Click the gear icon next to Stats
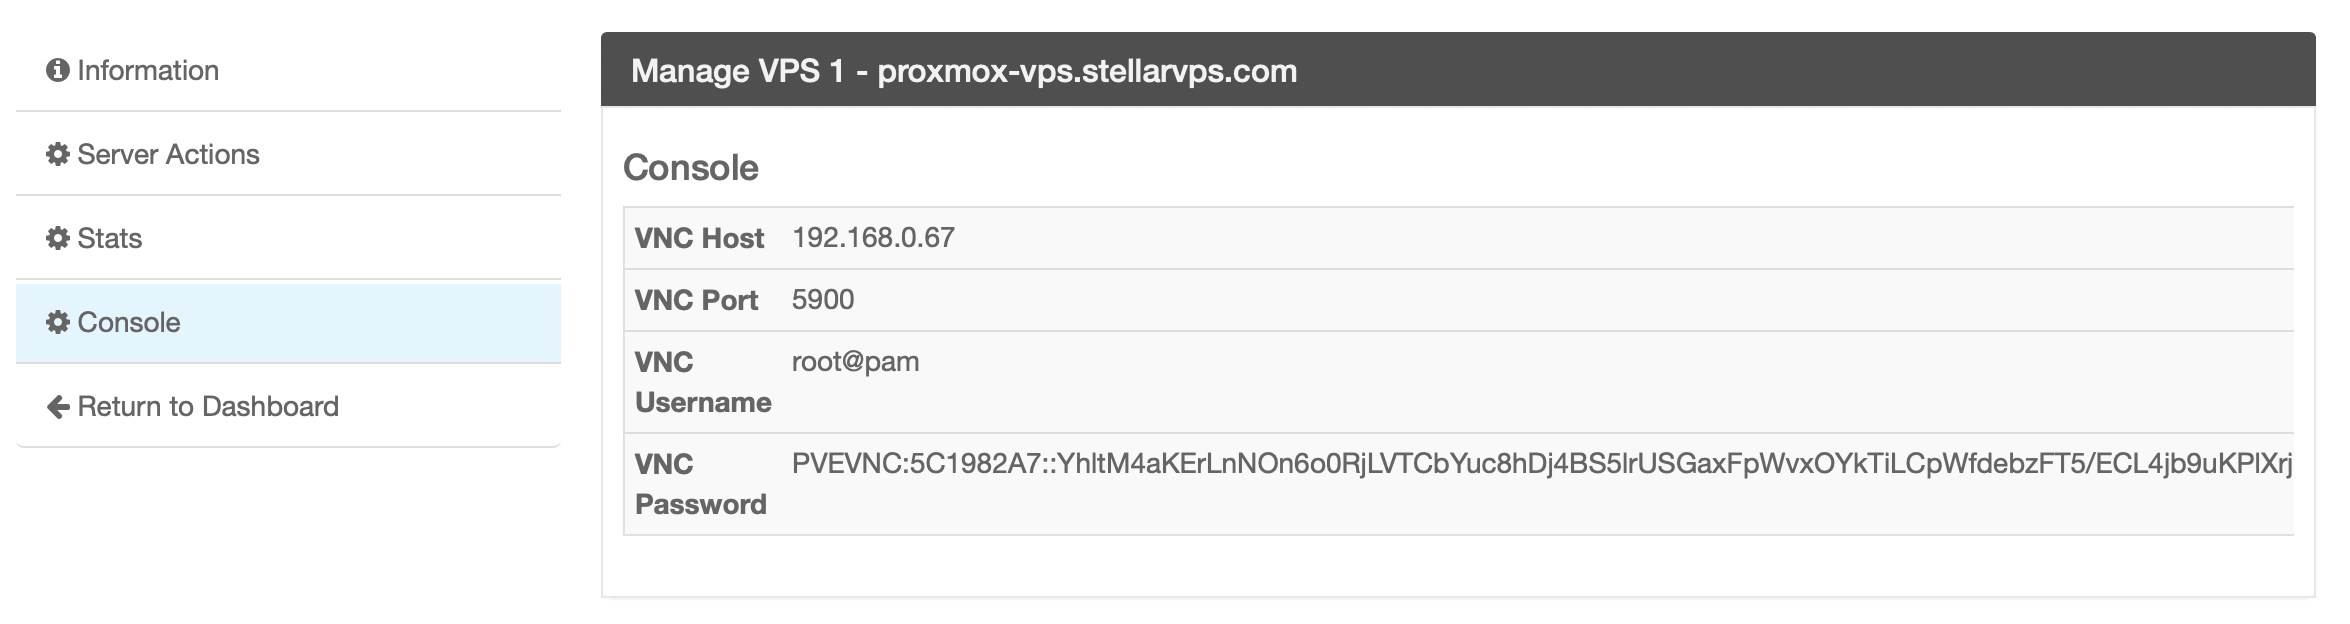 [58, 238]
